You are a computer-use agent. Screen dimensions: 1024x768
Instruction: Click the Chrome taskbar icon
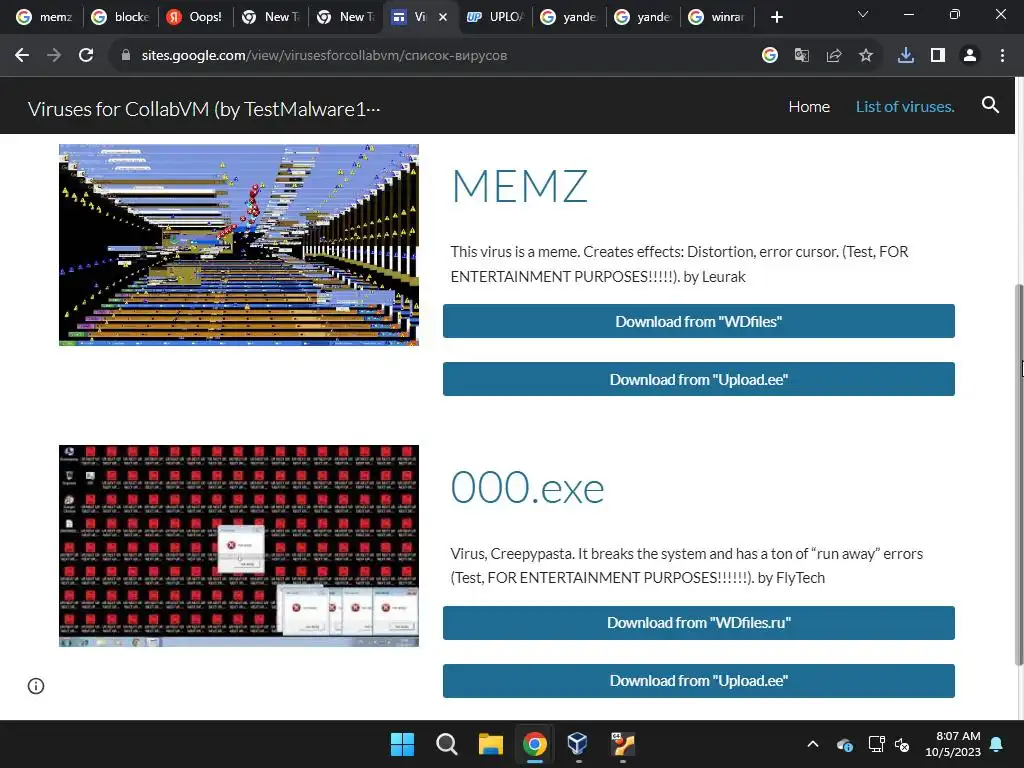tap(534, 744)
